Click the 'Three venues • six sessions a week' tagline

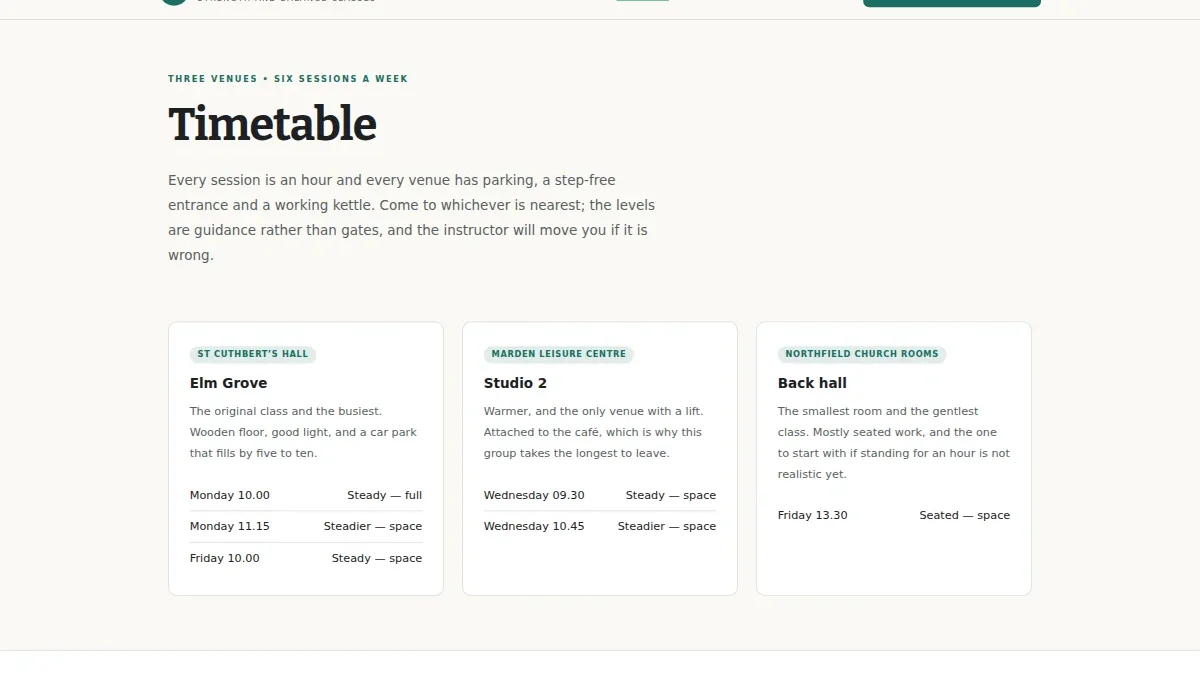[288, 79]
